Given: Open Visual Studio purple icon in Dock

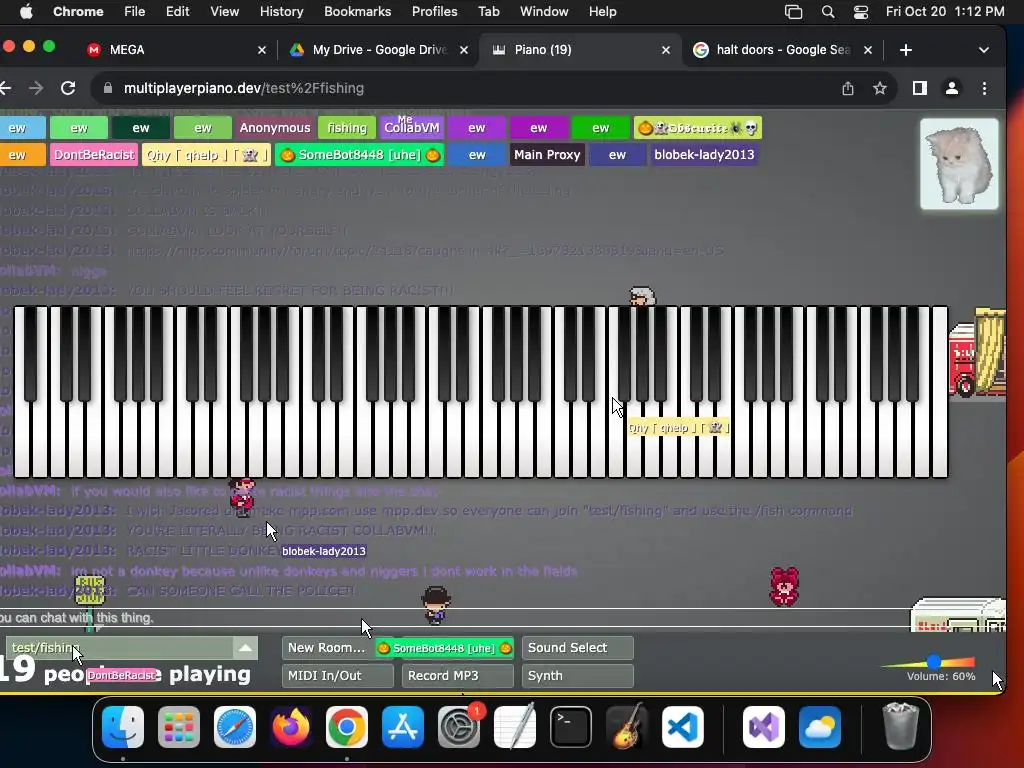Looking at the screenshot, I should 764,727.
